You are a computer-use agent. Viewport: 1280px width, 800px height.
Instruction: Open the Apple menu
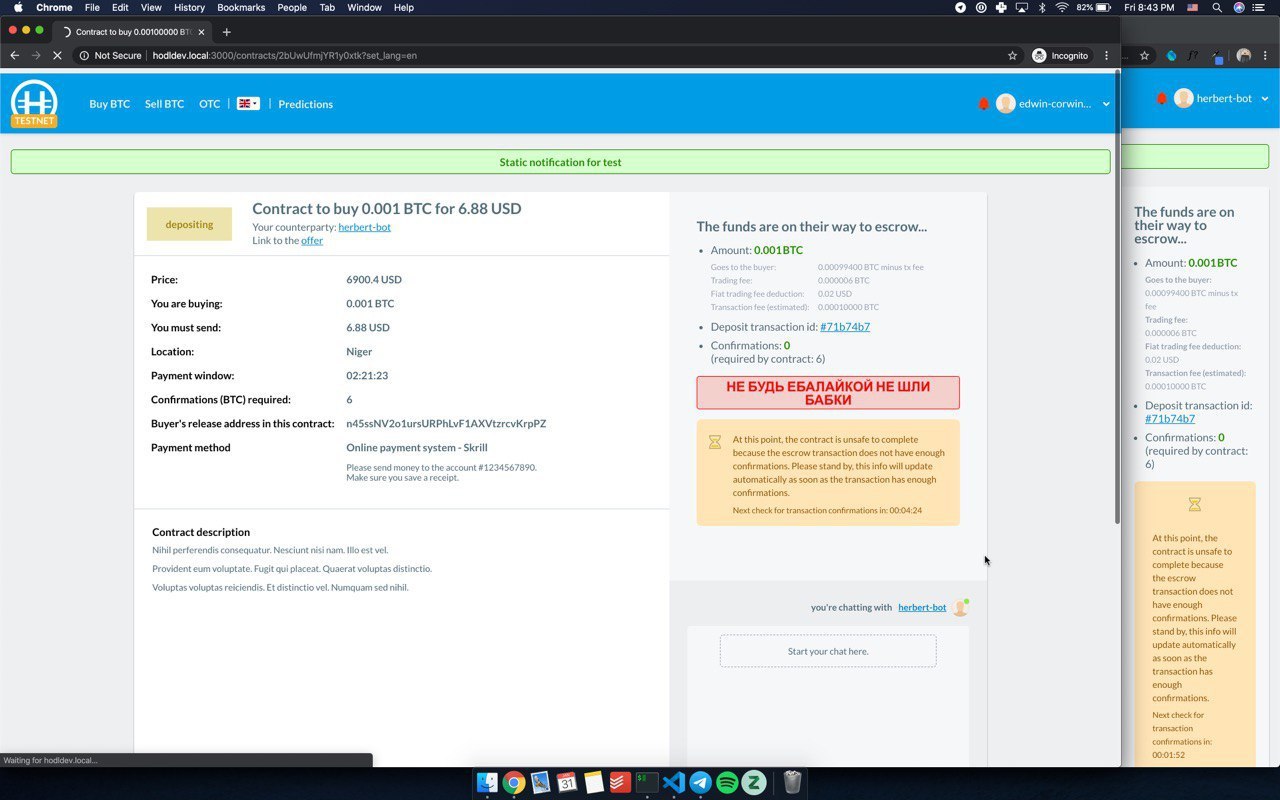[18, 7]
